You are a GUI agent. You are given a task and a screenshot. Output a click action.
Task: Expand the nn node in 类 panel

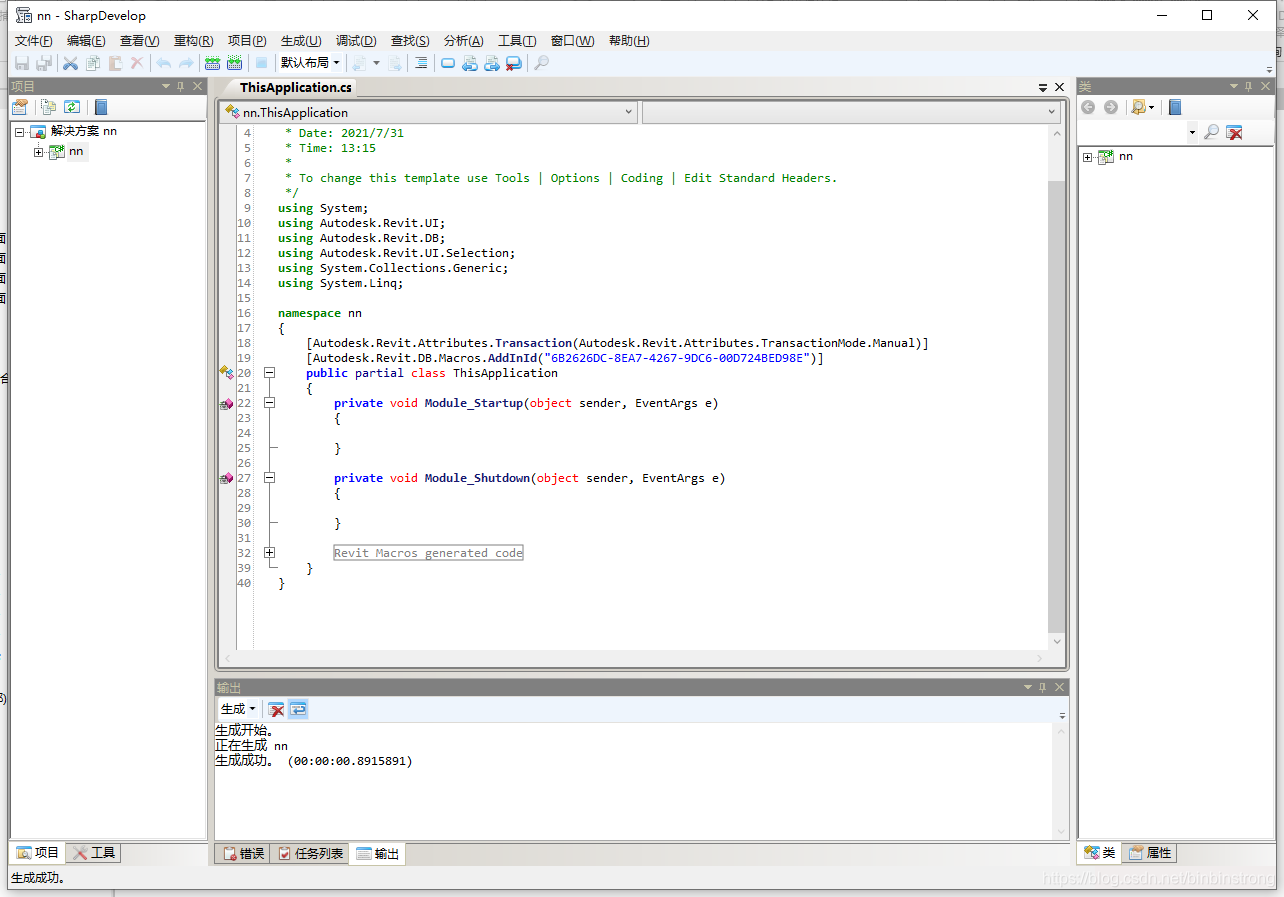[x=1088, y=157]
